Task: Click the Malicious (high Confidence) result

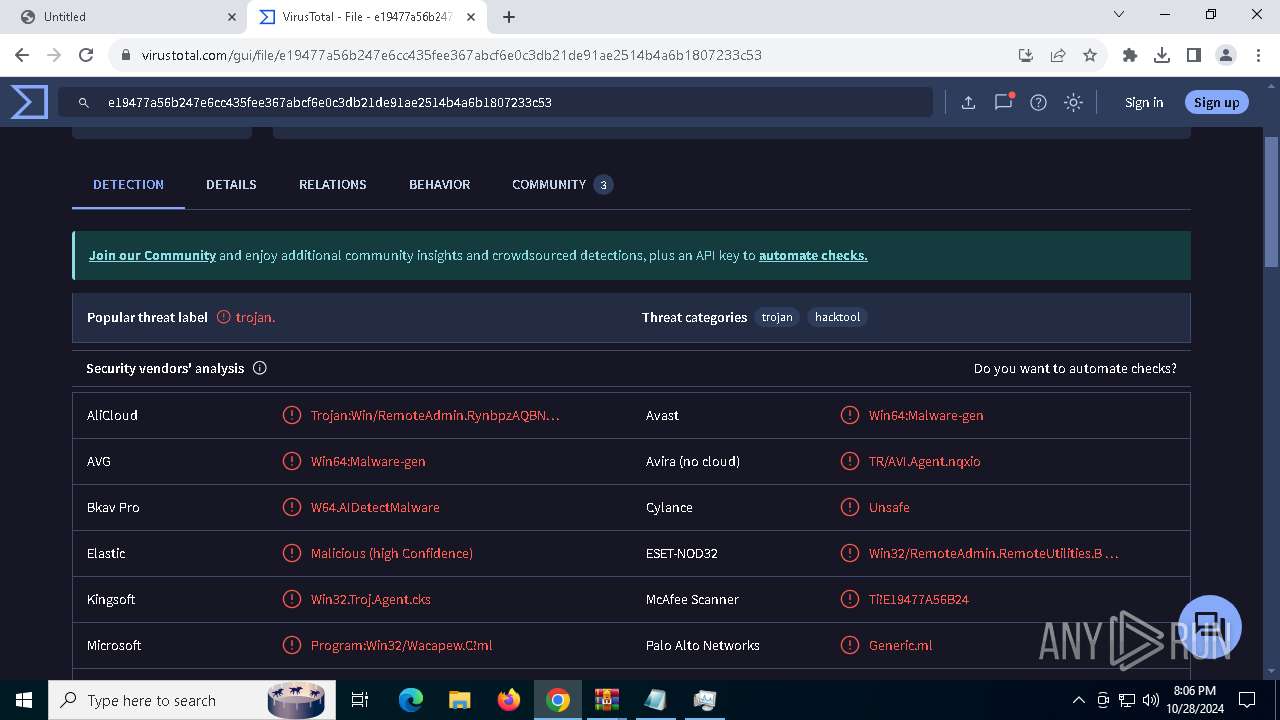Action: pos(392,553)
